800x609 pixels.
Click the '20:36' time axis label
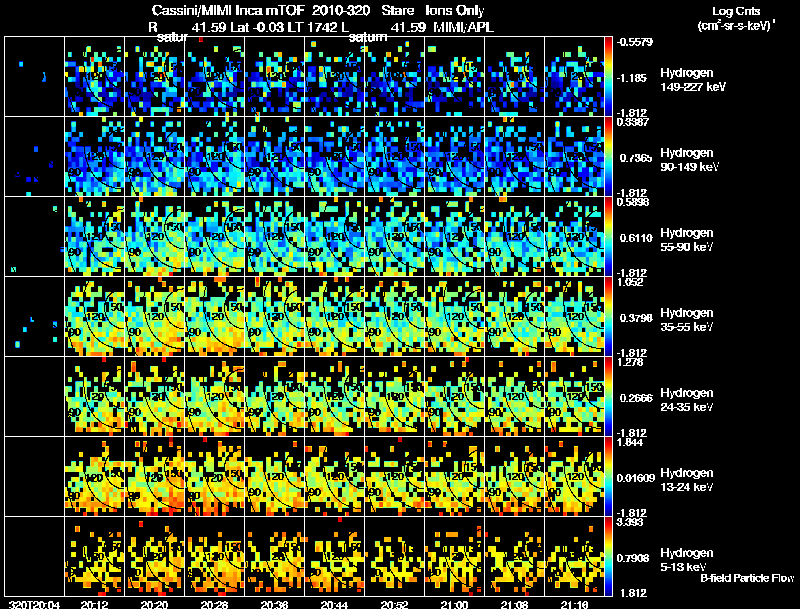tap(274, 604)
